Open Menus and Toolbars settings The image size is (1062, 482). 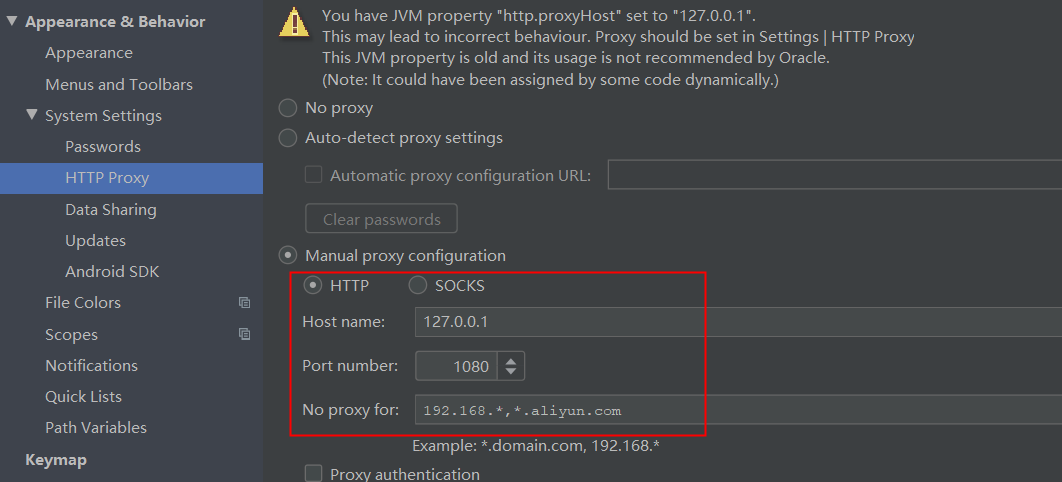[x=119, y=85]
